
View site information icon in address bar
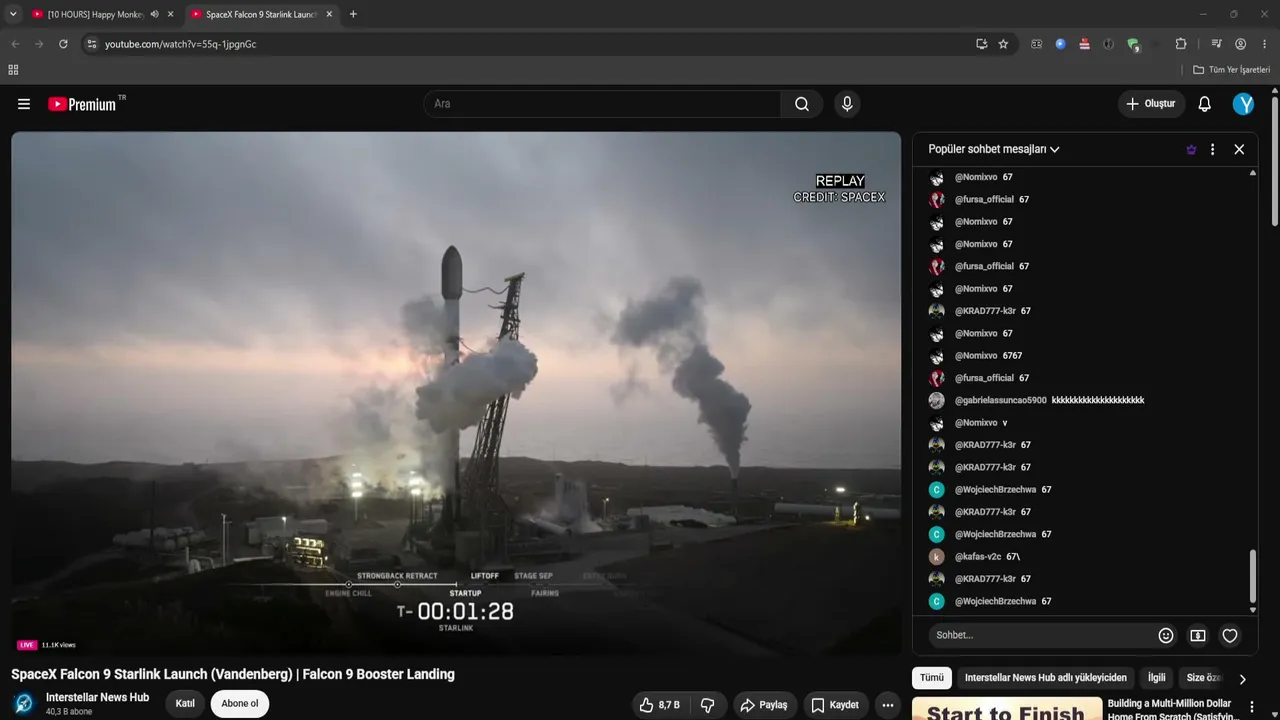pos(91,44)
